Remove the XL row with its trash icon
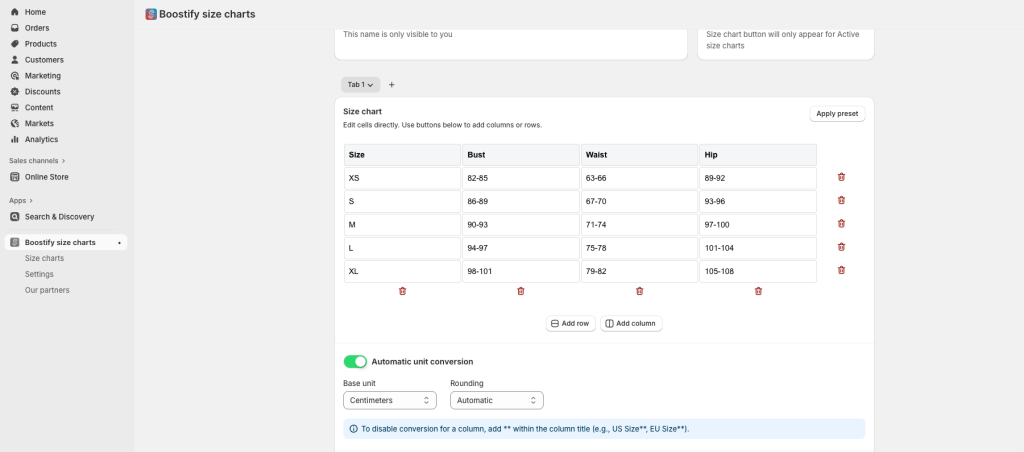The image size is (1024, 452). click(841, 270)
